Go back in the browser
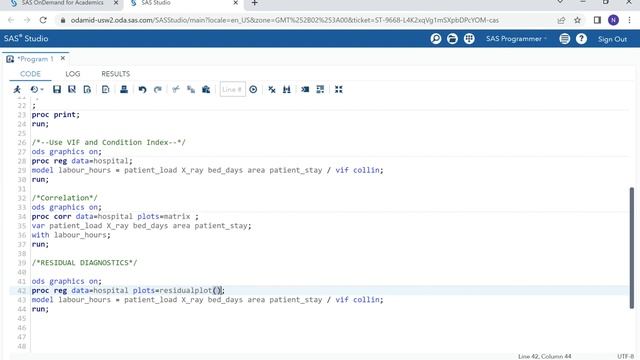This screenshot has height=360, width=640. pos(11,20)
